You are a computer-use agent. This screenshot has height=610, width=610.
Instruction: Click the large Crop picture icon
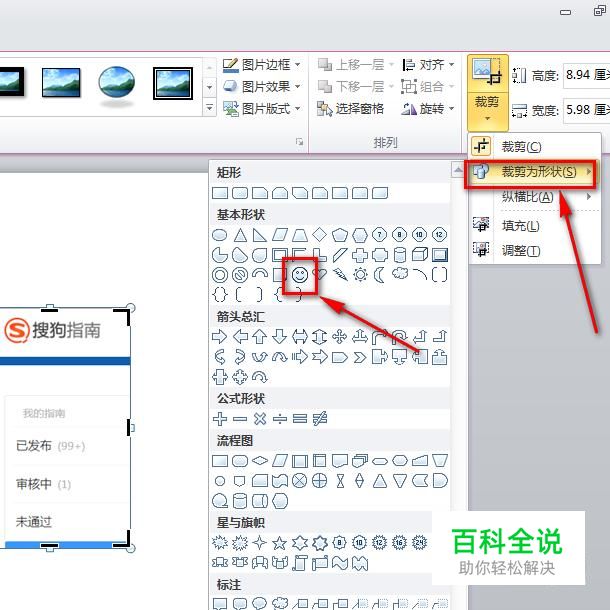[487, 73]
